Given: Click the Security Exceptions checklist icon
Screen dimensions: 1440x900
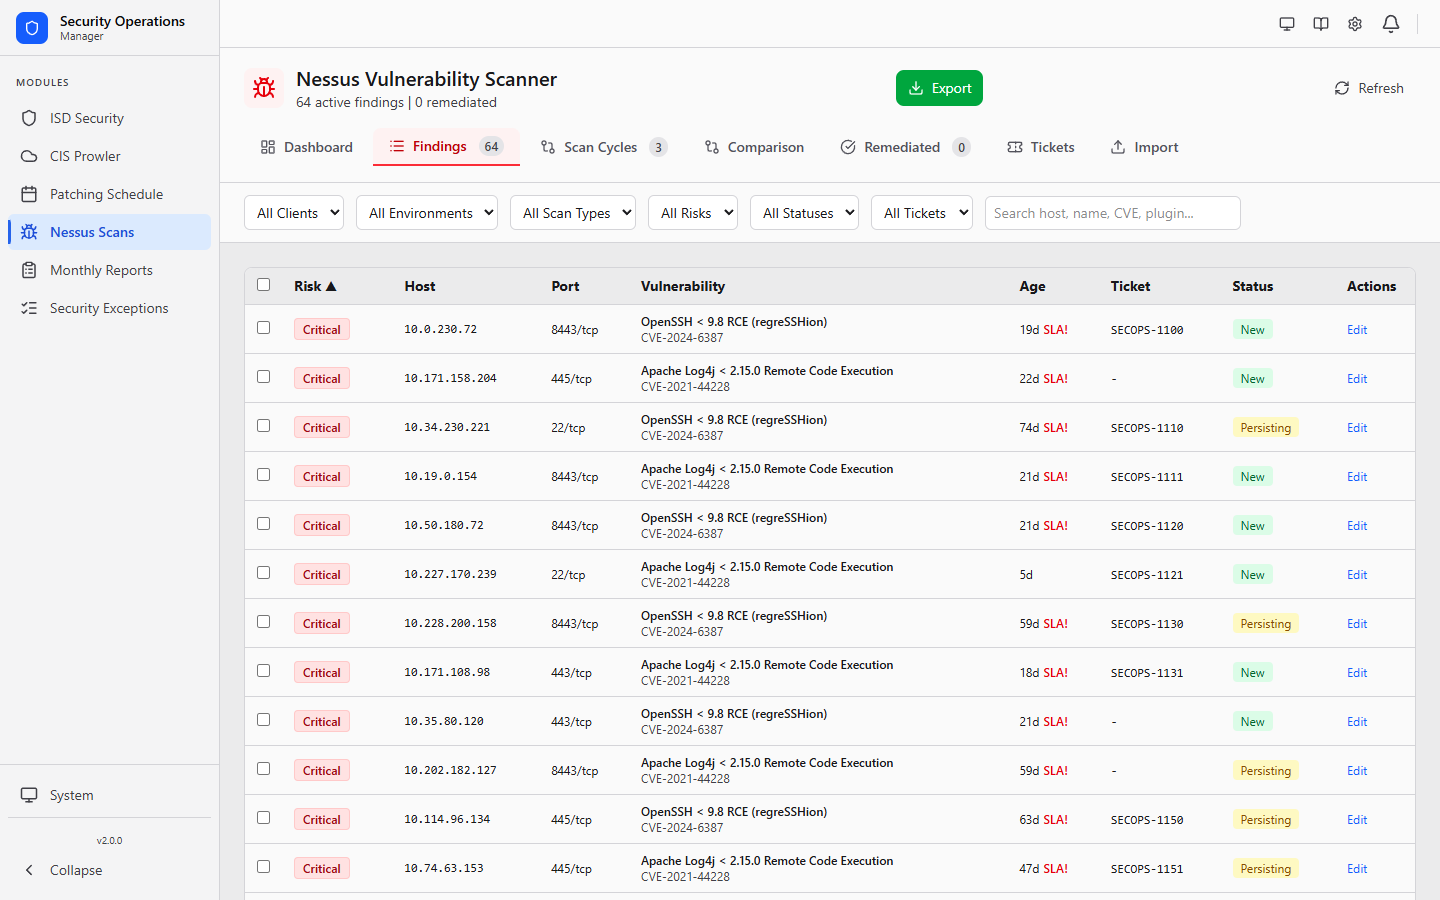Looking at the screenshot, I should (29, 308).
